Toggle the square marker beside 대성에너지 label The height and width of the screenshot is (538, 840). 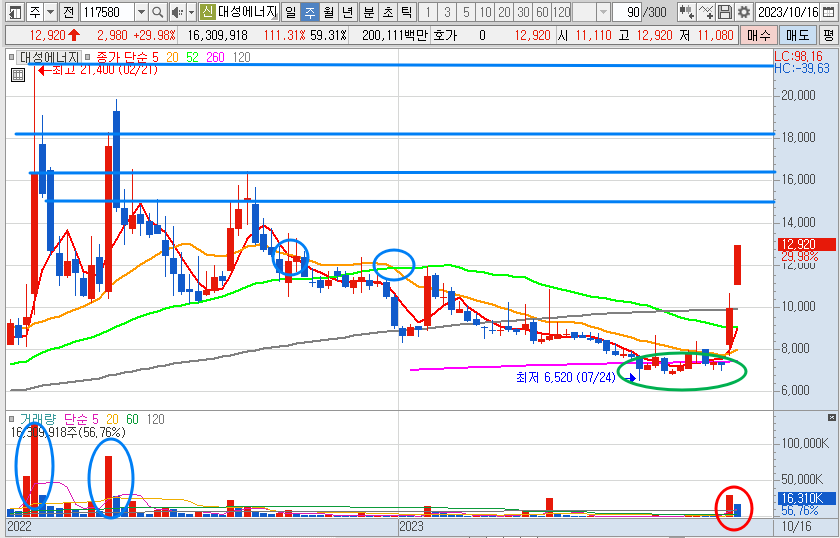[x=11, y=57]
